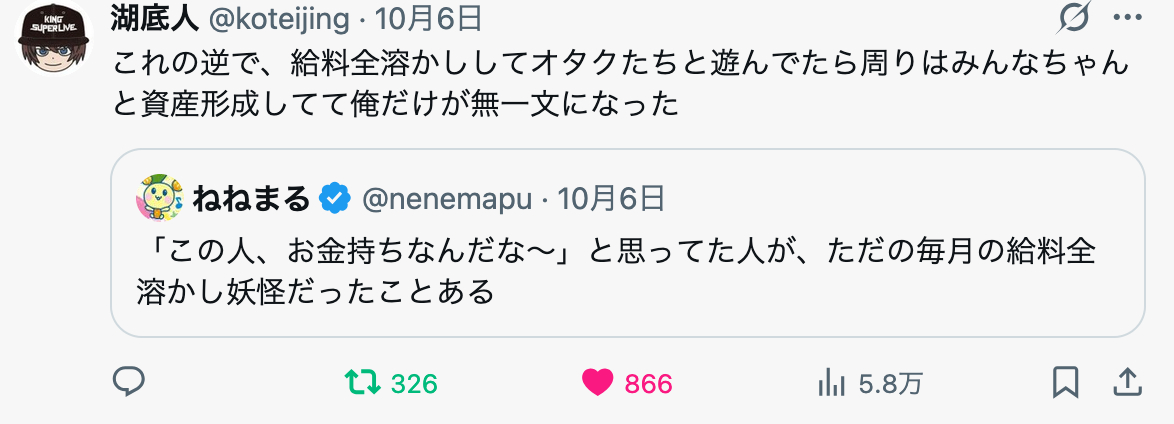Viewport: 1174px width, 424px height.
Task: Click the @nenemapu handle
Action: 446,198
